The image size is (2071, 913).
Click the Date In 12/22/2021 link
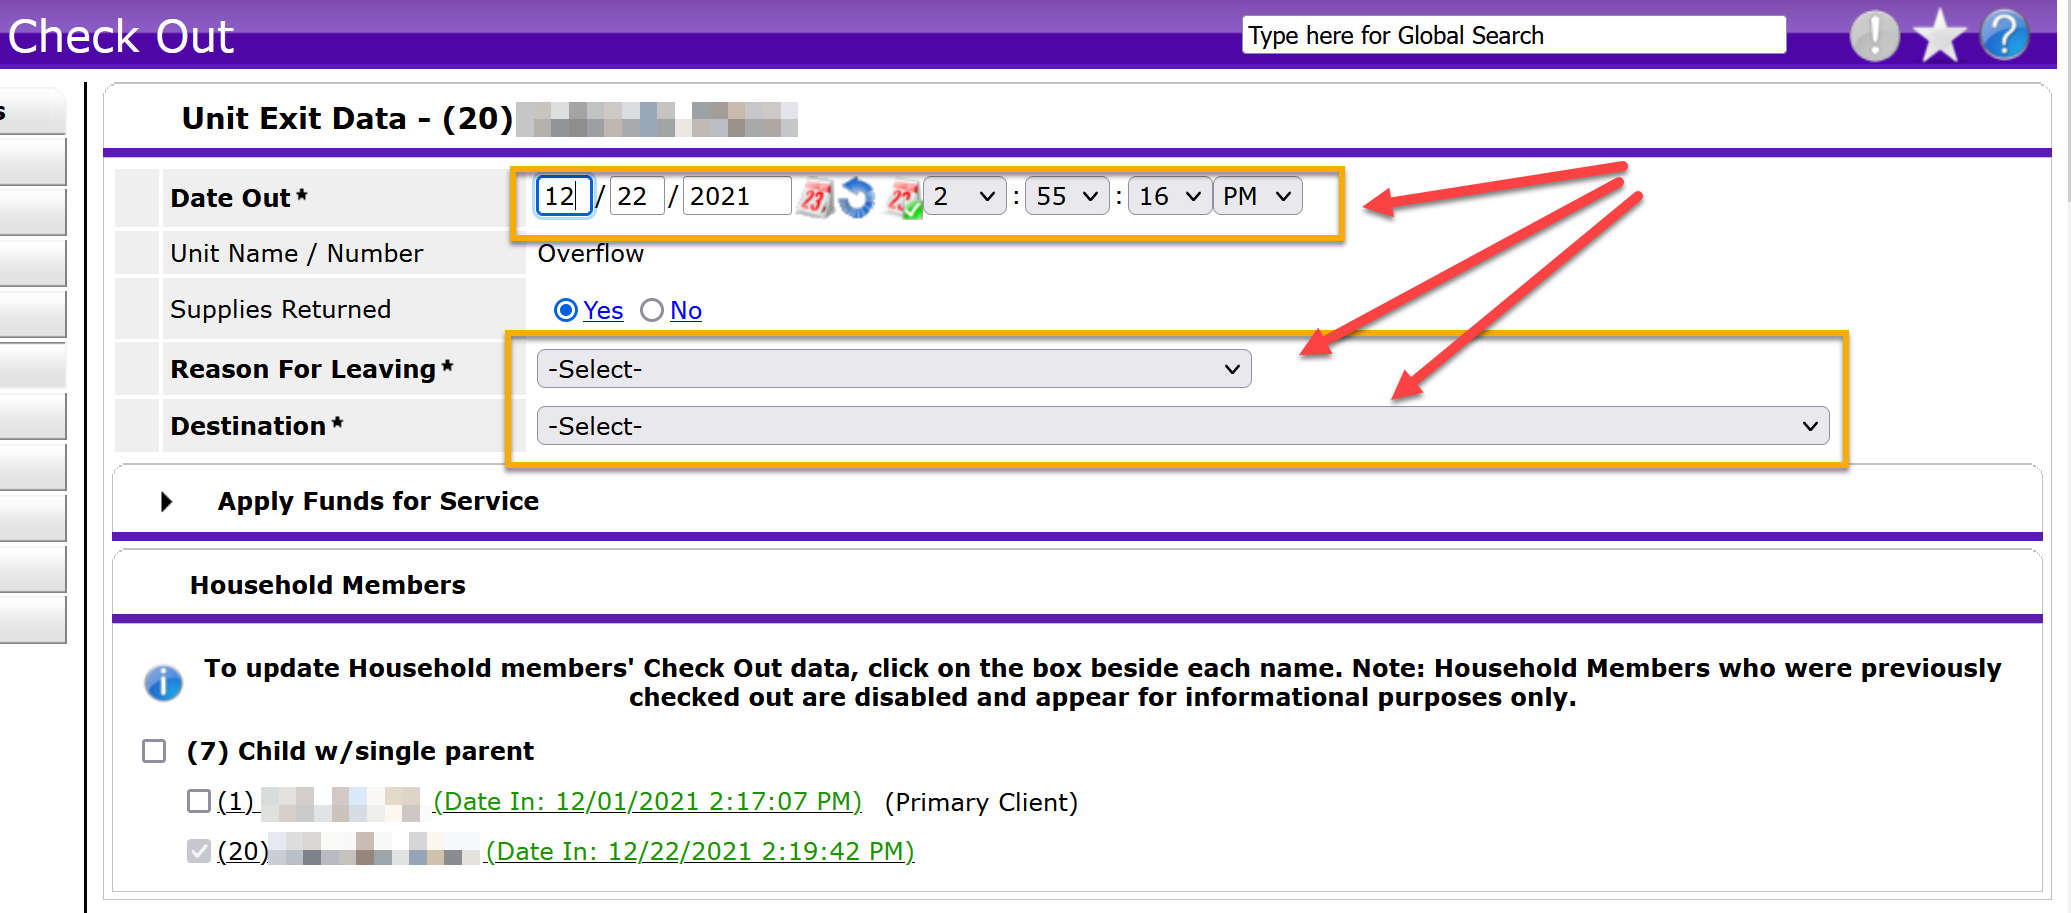click(x=699, y=852)
